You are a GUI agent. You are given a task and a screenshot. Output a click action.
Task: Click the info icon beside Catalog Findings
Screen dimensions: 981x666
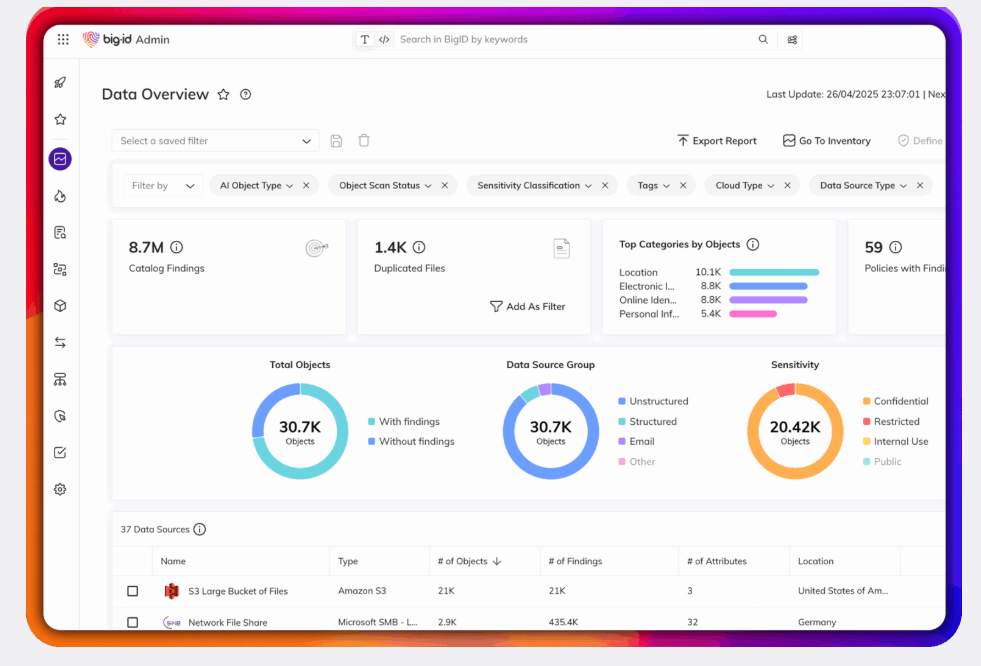(177, 247)
